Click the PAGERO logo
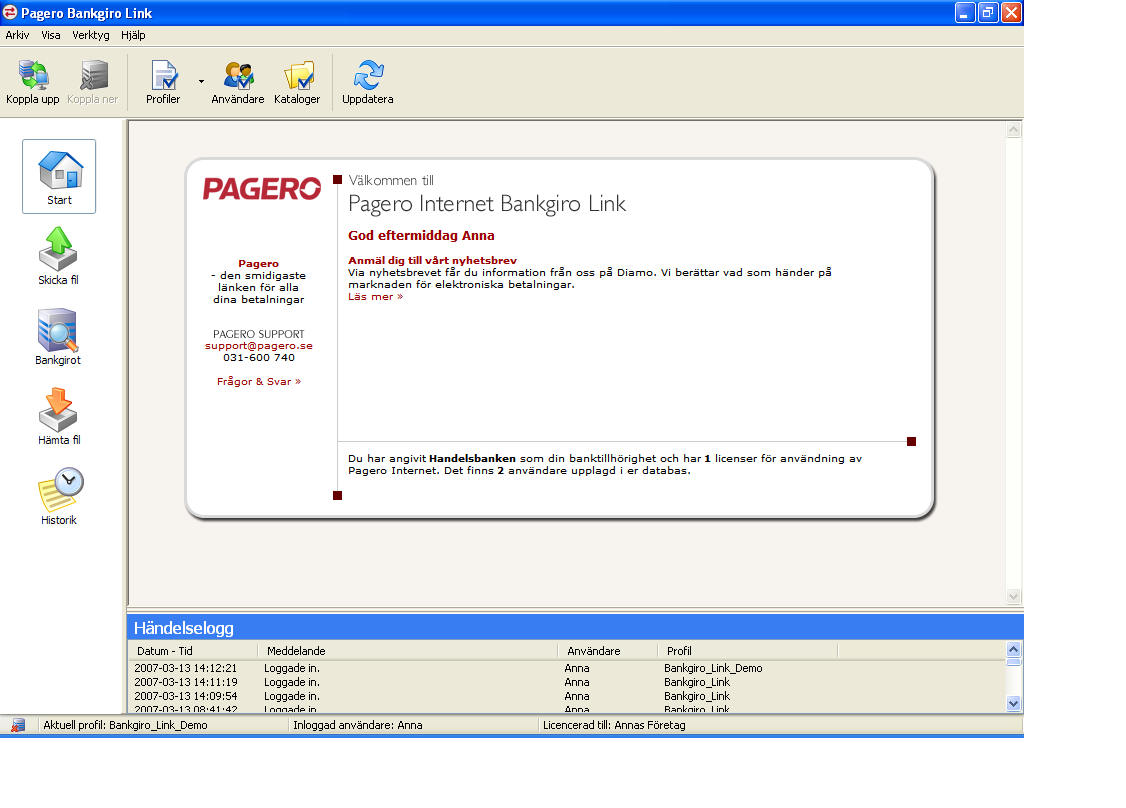The image size is (1126, 808). coord(262,188)
